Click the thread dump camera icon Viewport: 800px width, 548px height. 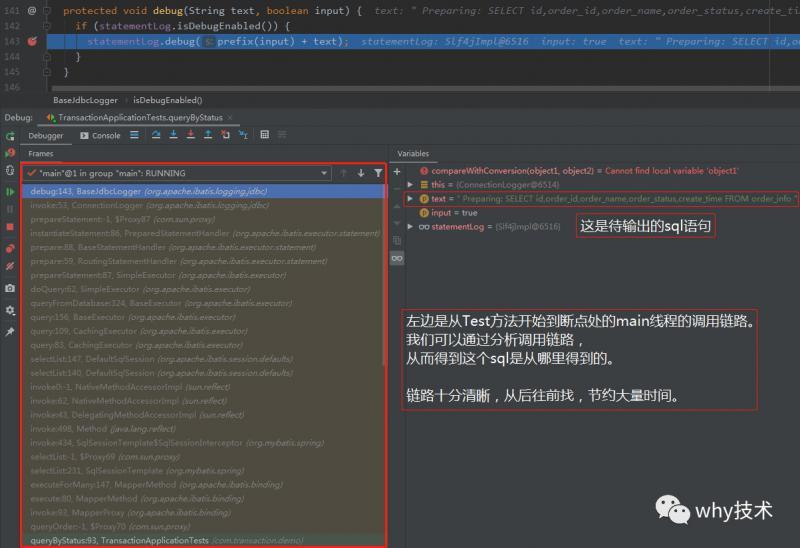tap(10, 288)
